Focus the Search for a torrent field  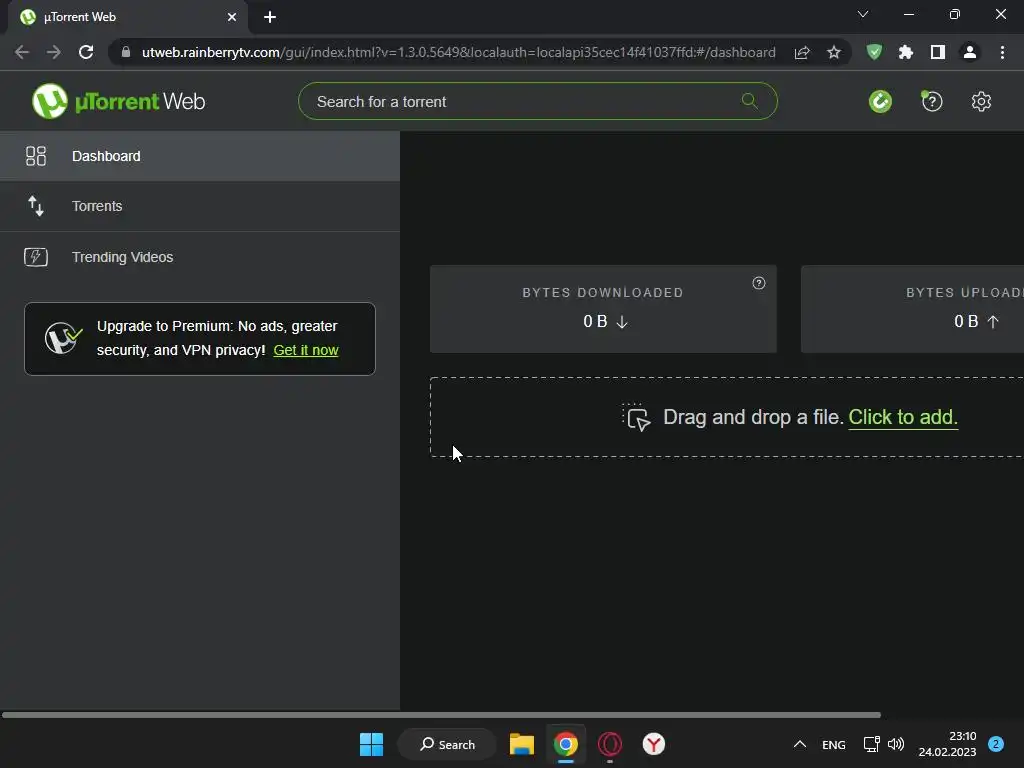point(537,101)
